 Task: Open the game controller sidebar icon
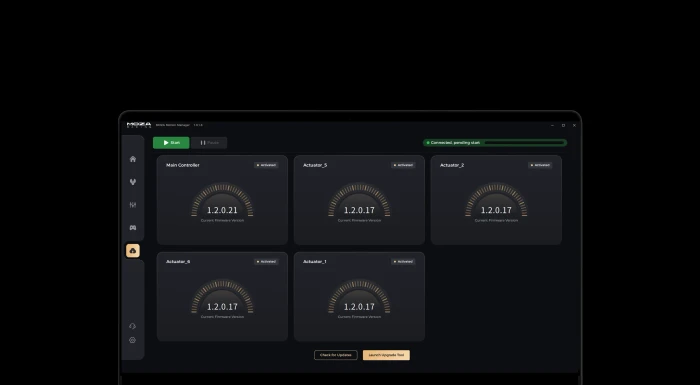coord(133,228)
